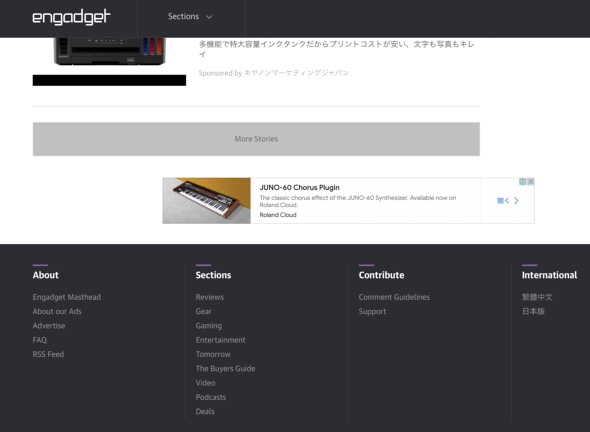Click the Engadget logo
Viewport: 590px width, 432px height.
coord(71,17)
